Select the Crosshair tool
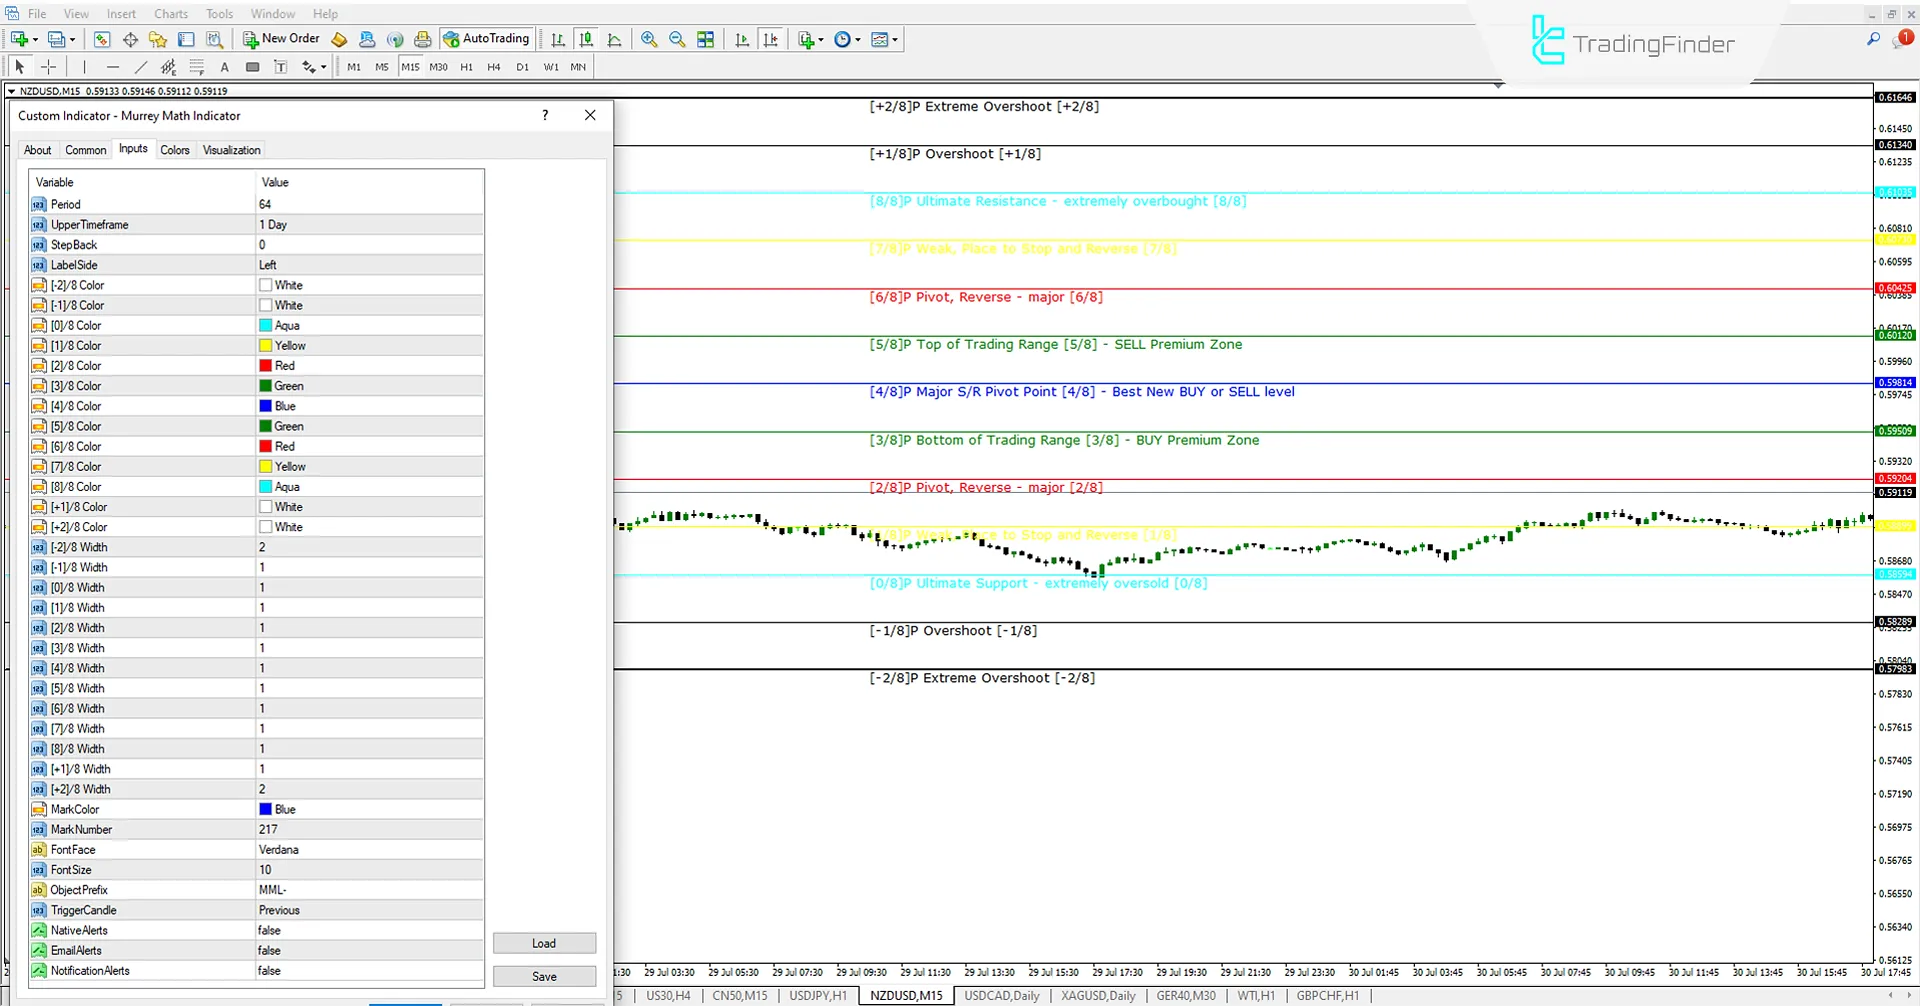 [48, 67]
